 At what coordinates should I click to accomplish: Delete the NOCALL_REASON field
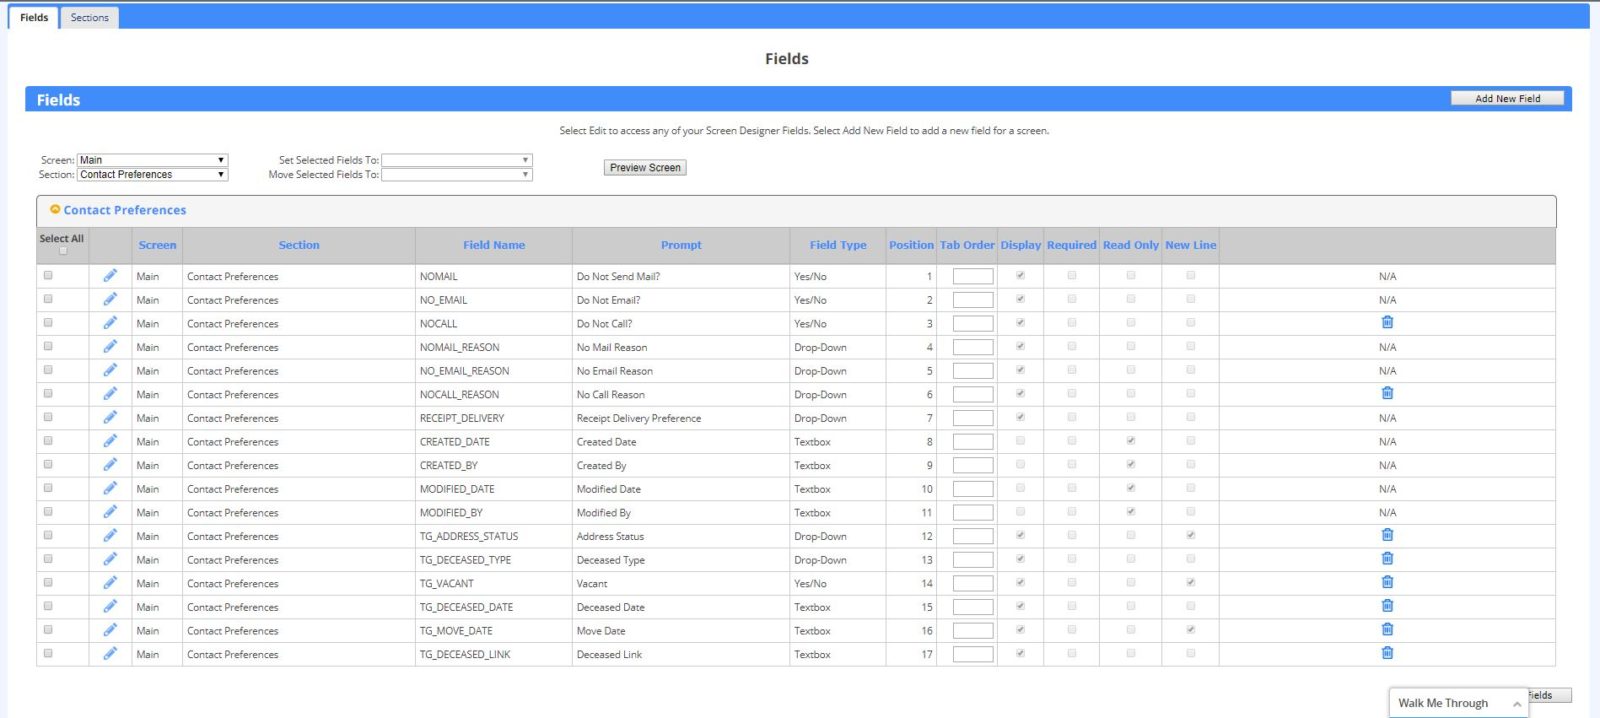[x=1387, y=394]
